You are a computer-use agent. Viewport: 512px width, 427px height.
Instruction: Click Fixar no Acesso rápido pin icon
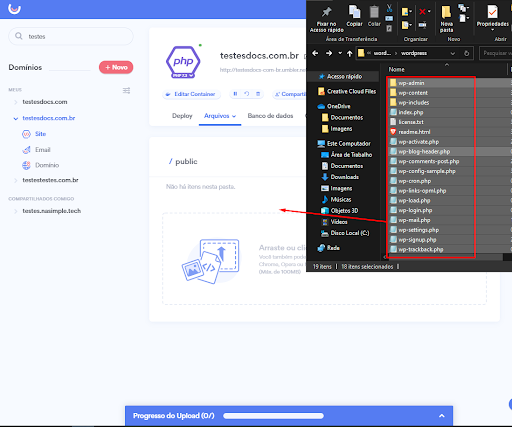coord(326,12)
